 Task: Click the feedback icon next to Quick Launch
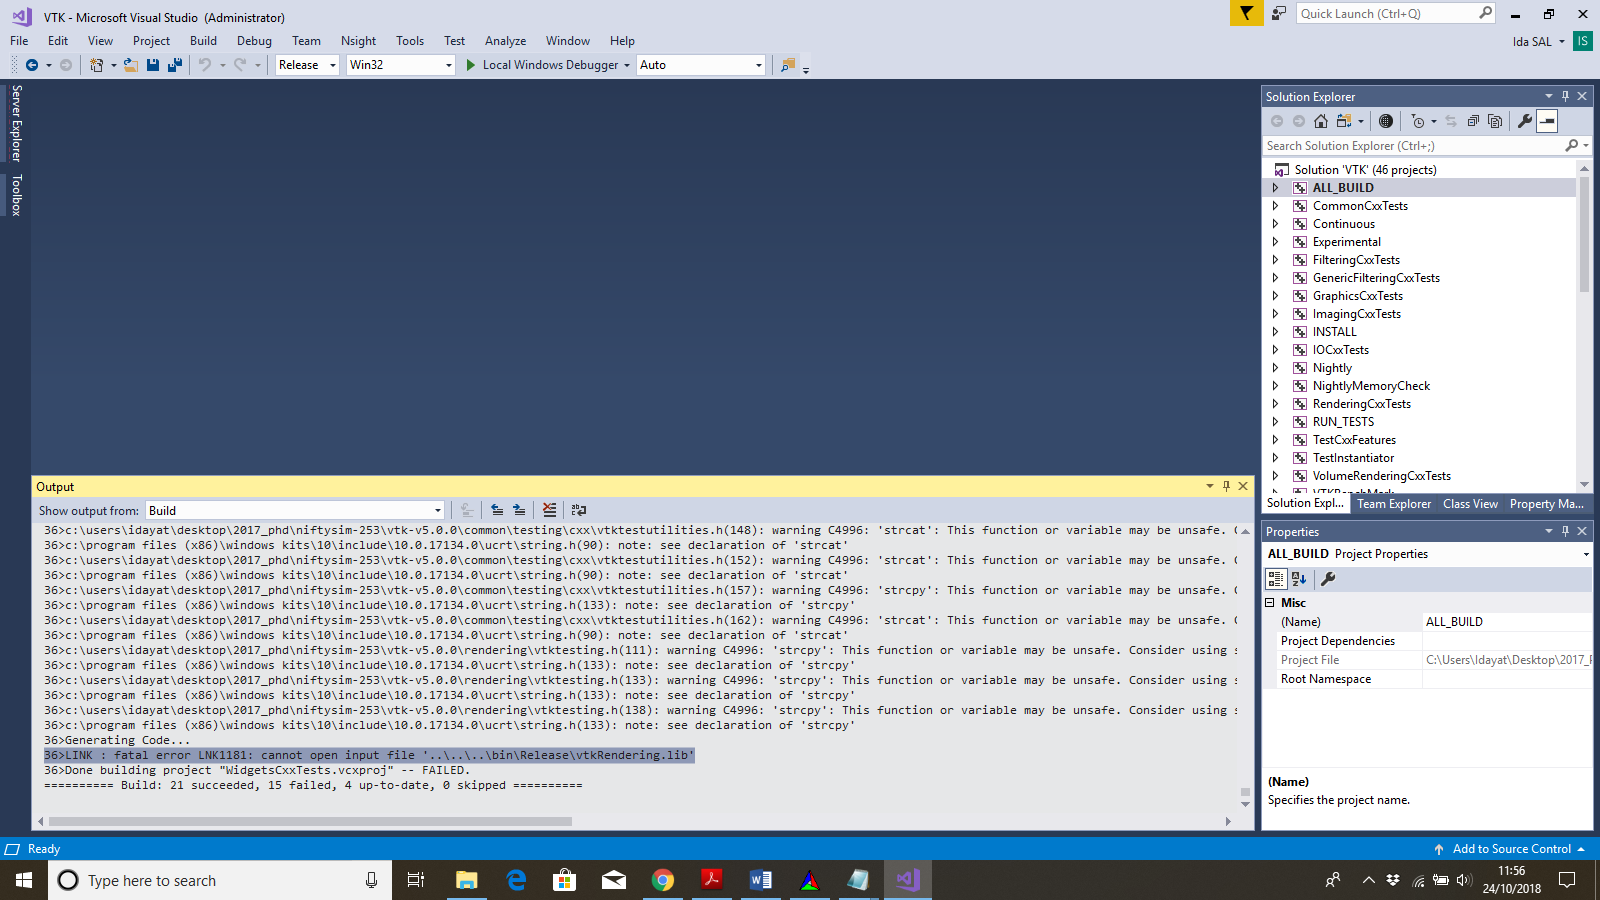(x=1279, y=13)
